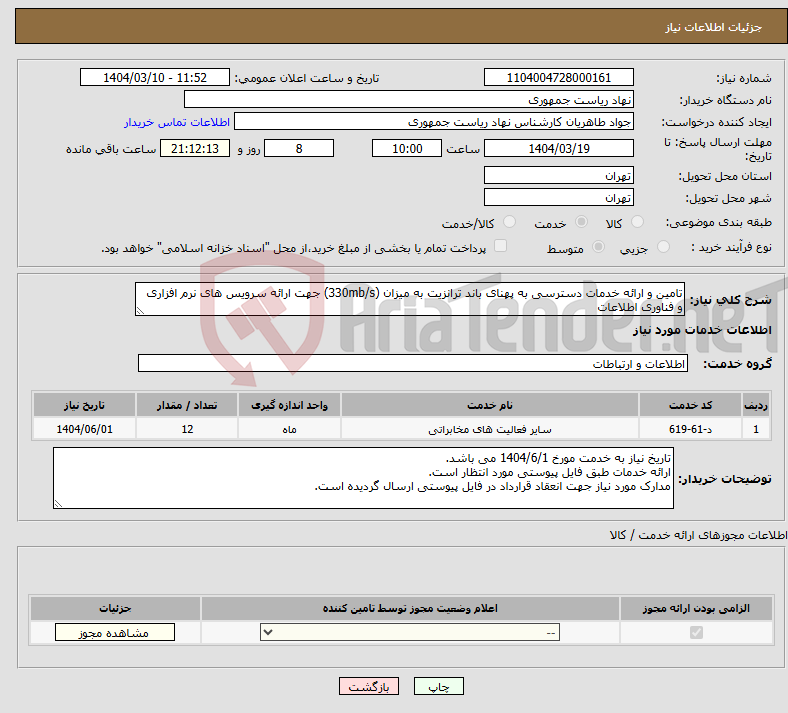This screenshot has width=788, height=713.
Task: Click the remaining days field 8
Action: coord(299,148)
